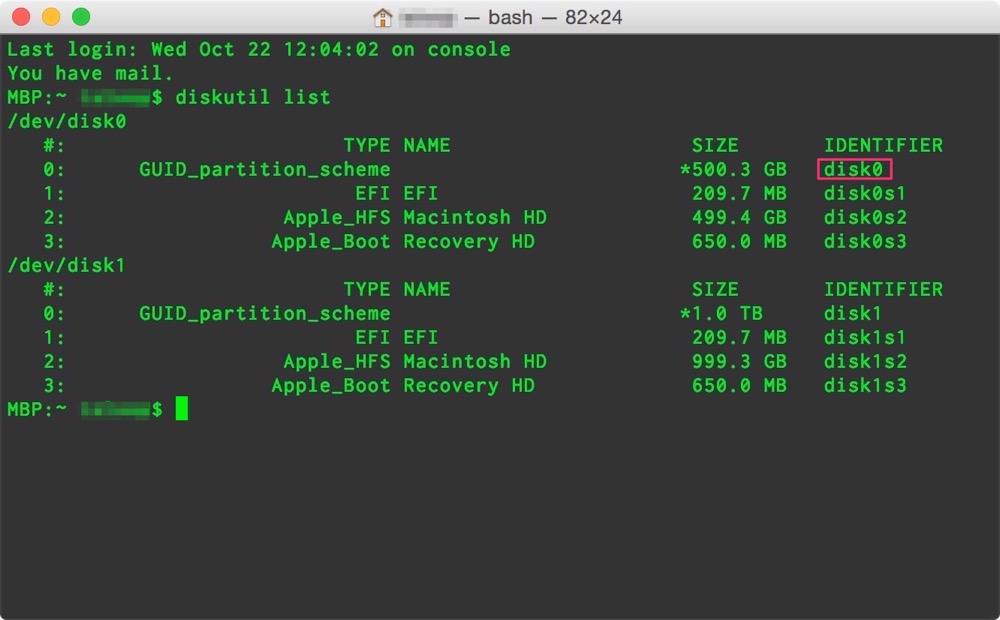Screen dimensions: 1000x620
Task: Click the '499.4 GB' size value
Action: [x=739, y=218]
